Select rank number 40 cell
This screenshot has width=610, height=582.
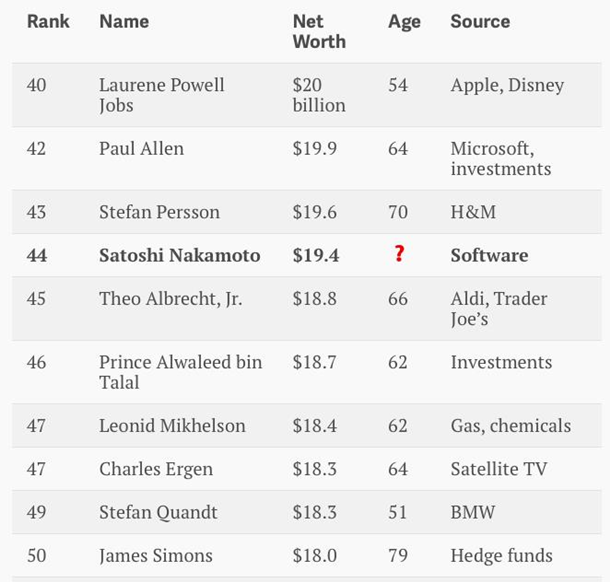(x=36, y=85)
